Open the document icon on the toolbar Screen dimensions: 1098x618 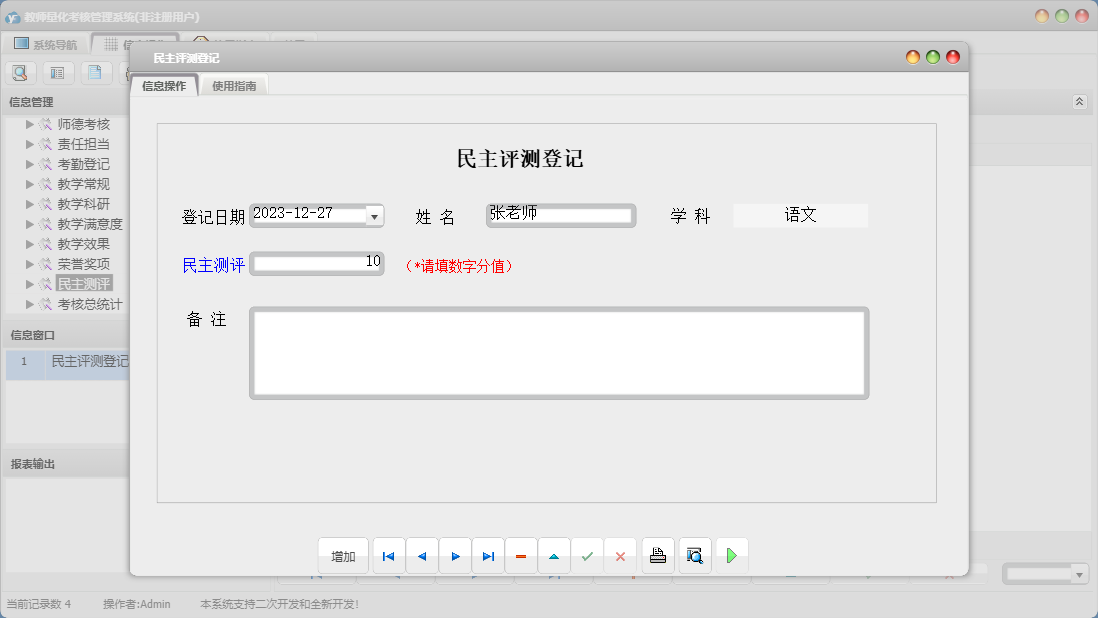pyautogui.click(x=94, y=72)
